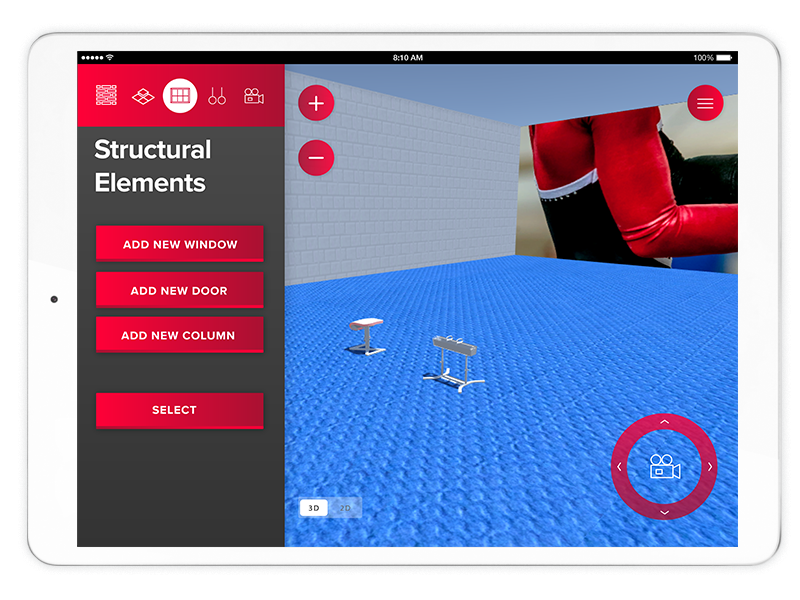The height and width of the screenshot is (600, 800).
Task: Tap the Structural Elements heading
Action: 152,166
